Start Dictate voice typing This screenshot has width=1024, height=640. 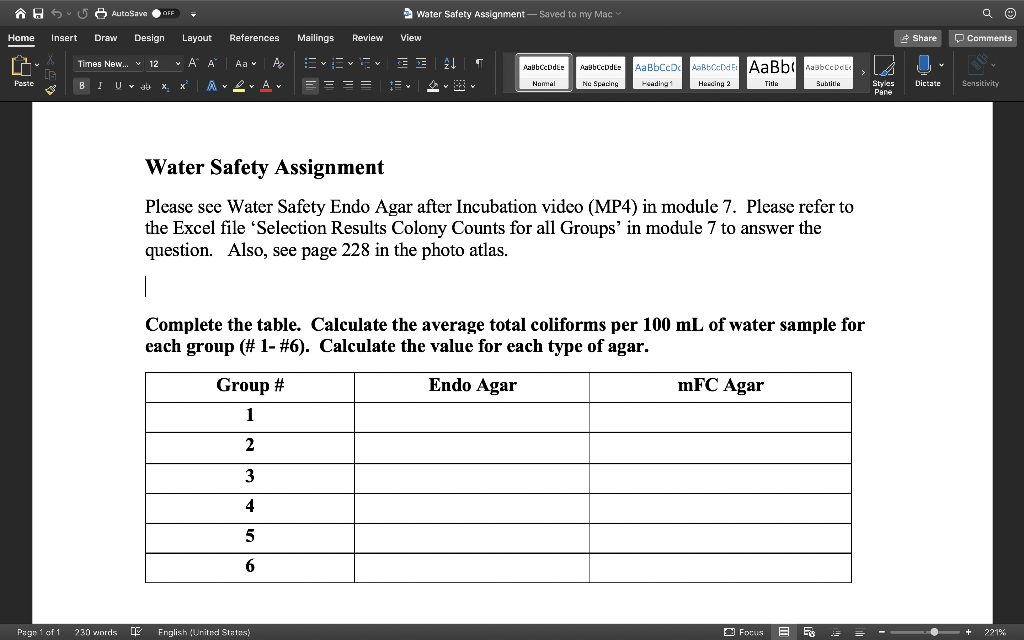927,68
